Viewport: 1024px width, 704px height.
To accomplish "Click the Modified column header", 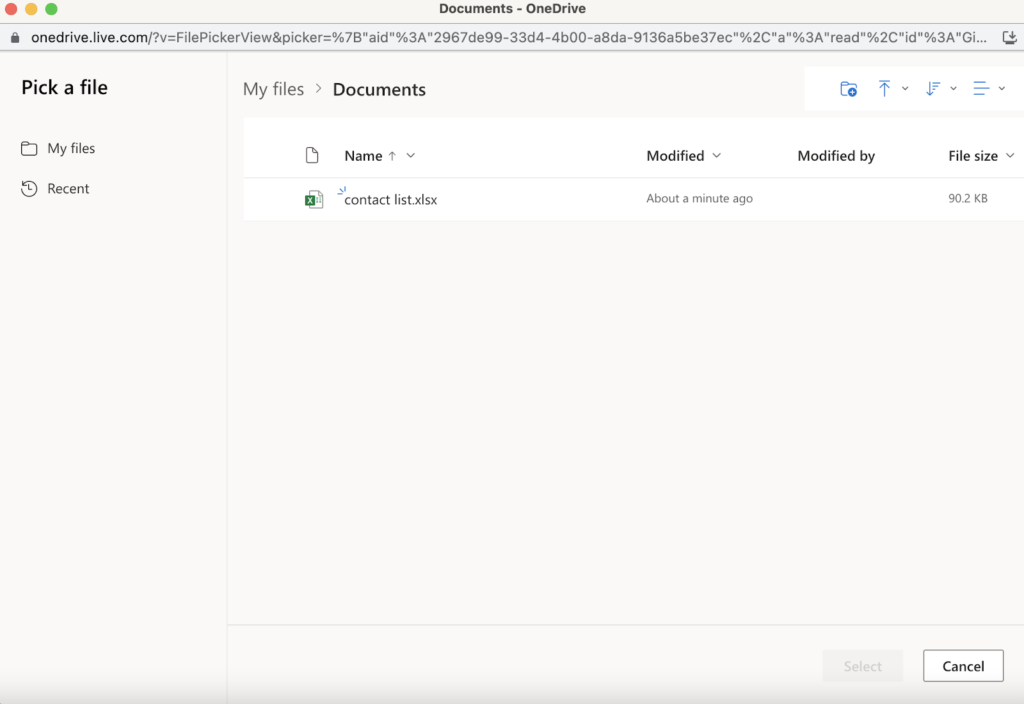I will (x=675, y=155).
